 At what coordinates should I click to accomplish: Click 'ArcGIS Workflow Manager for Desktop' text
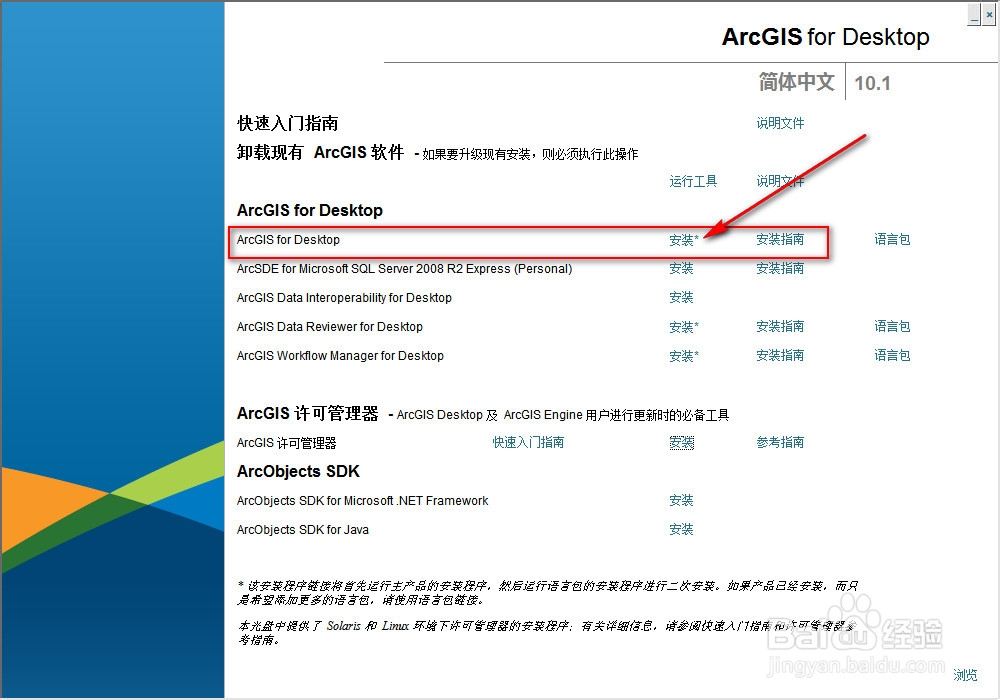pyautogui.click(x=340, y=356)
